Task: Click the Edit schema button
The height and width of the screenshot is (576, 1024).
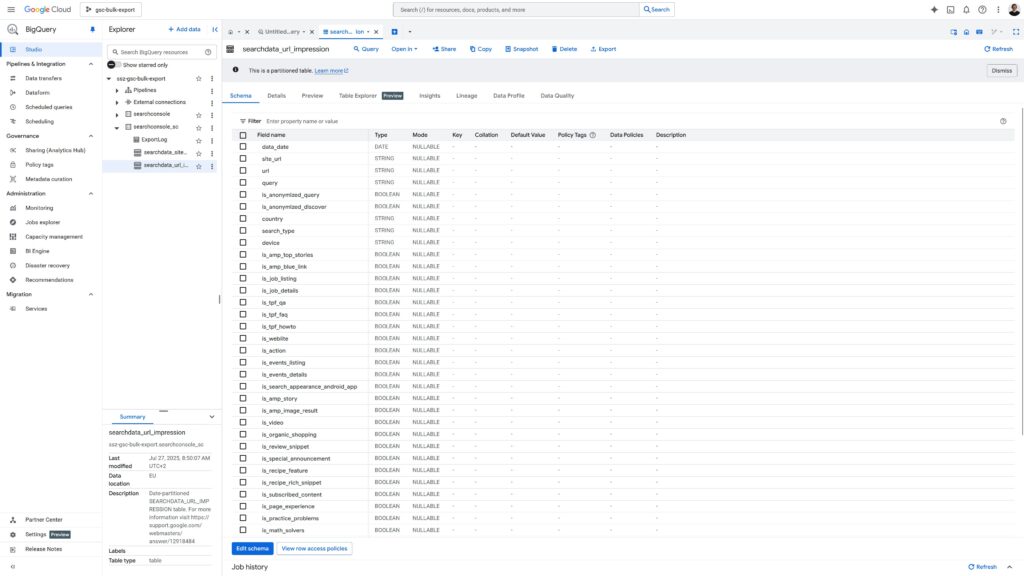Action: pos(252,548)
